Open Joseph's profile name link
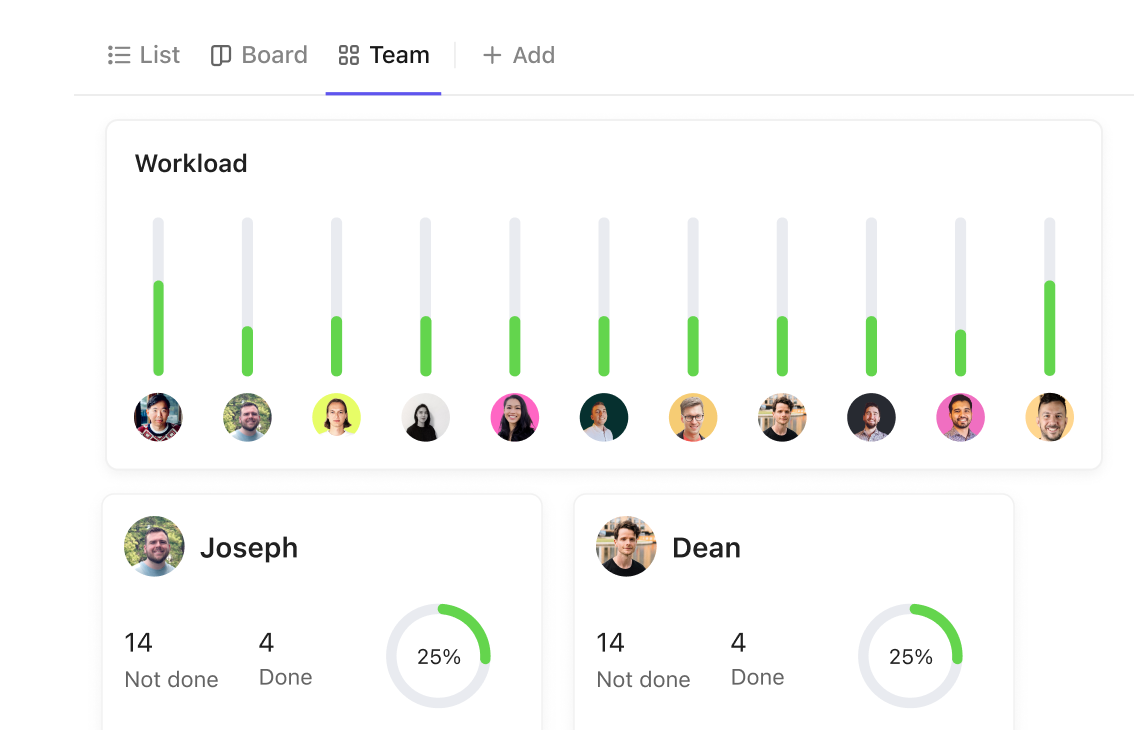 [249, 548]
